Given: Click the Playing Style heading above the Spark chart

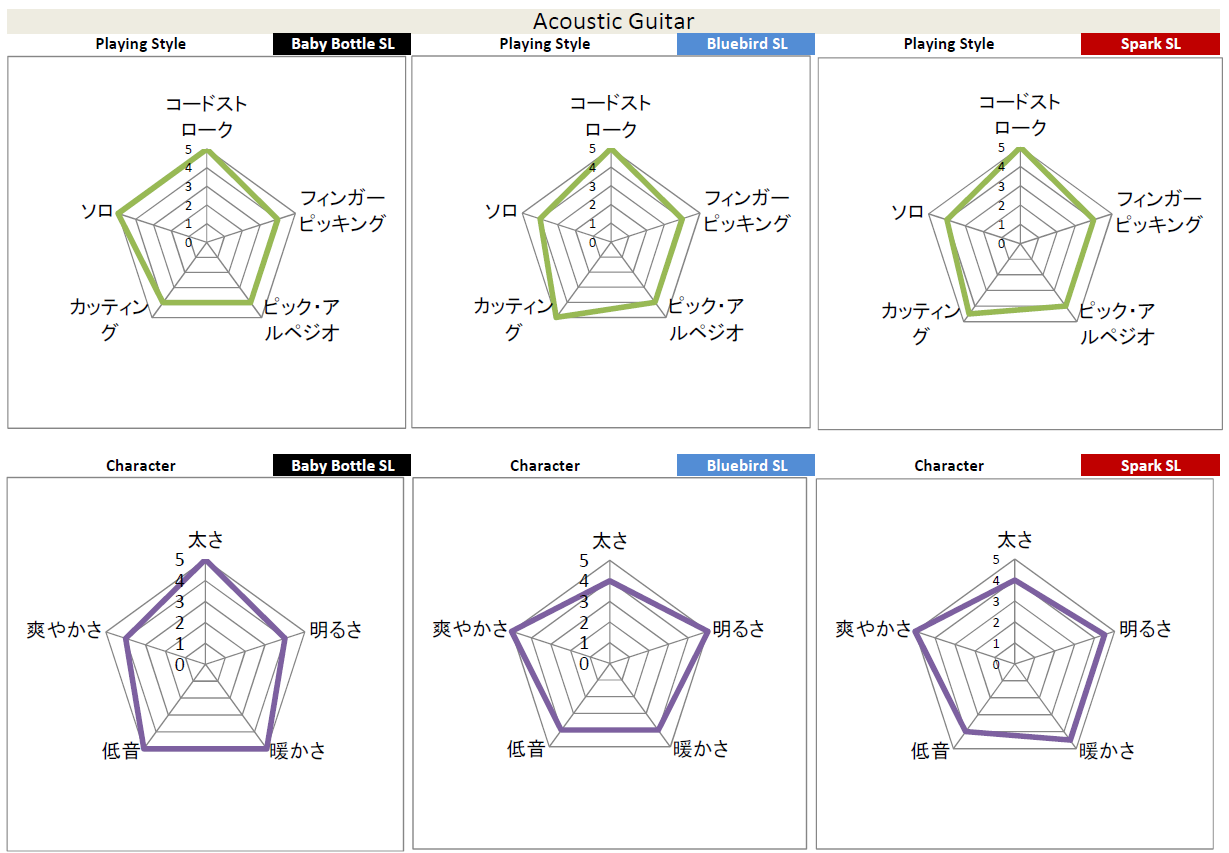Looking at the screenshot, I should pos(949,44).
